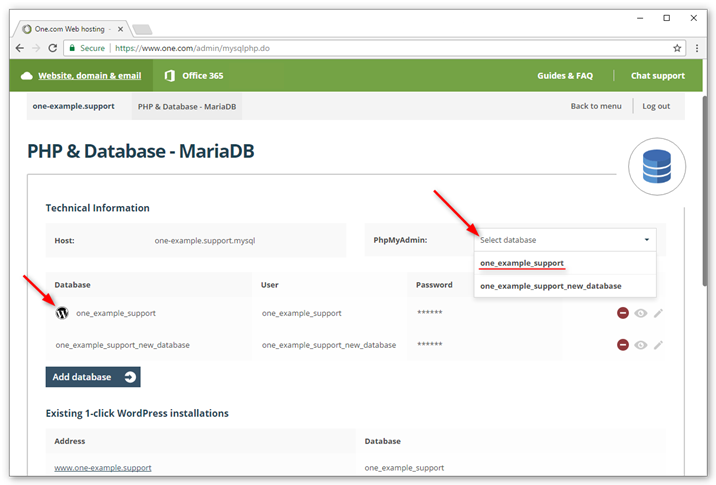Choose one_example_support in PhpMyAdmin dropdown
Image resolution: width=716 pixels, height=485 pixels.
[565, 263]
